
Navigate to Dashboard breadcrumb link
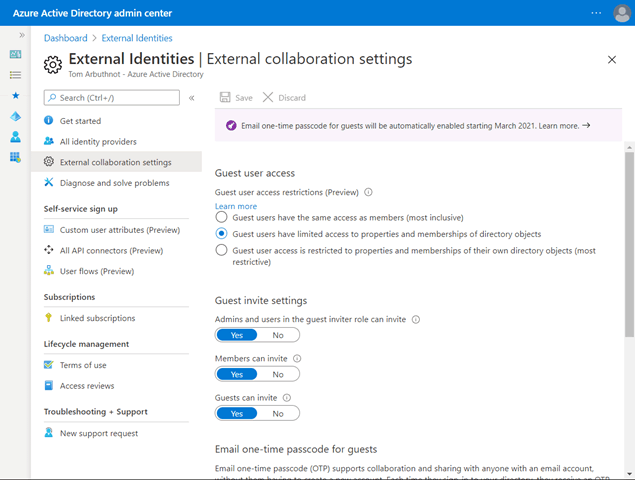click(x=65, y=38)
